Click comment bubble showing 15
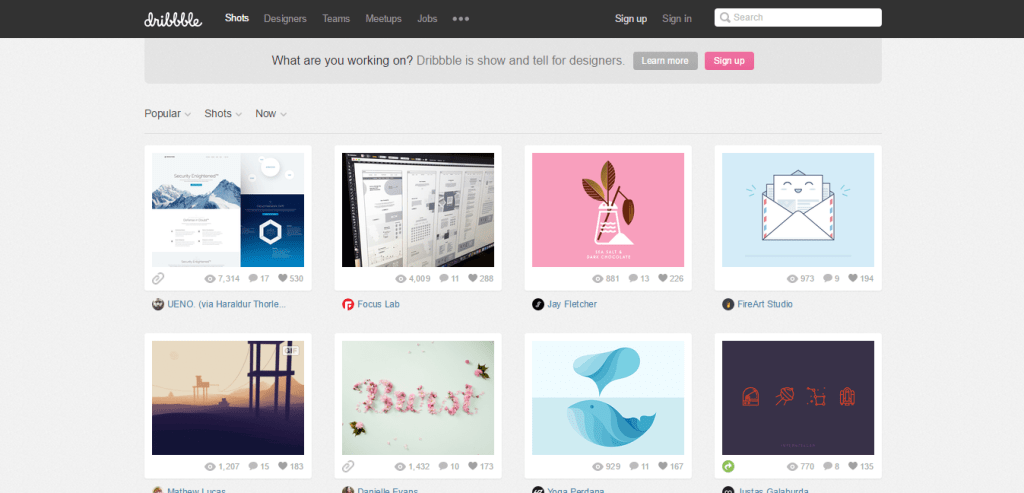 [254, 466]
